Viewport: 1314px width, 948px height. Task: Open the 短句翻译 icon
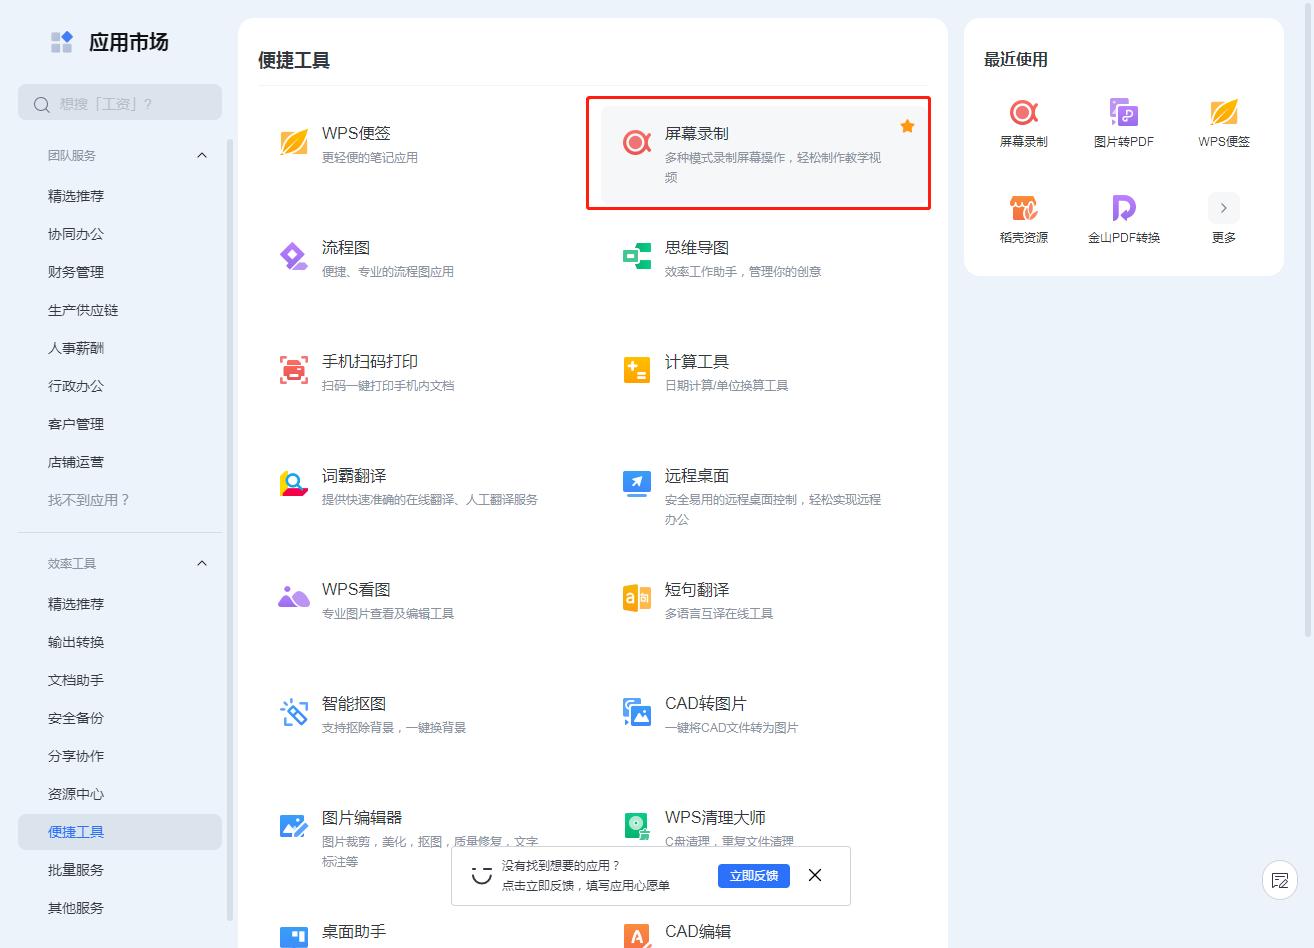637,599
